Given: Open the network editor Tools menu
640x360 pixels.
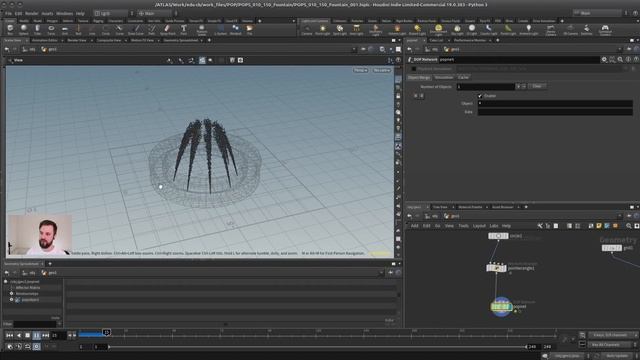Looking at the screenshot, I should point(463,226).
